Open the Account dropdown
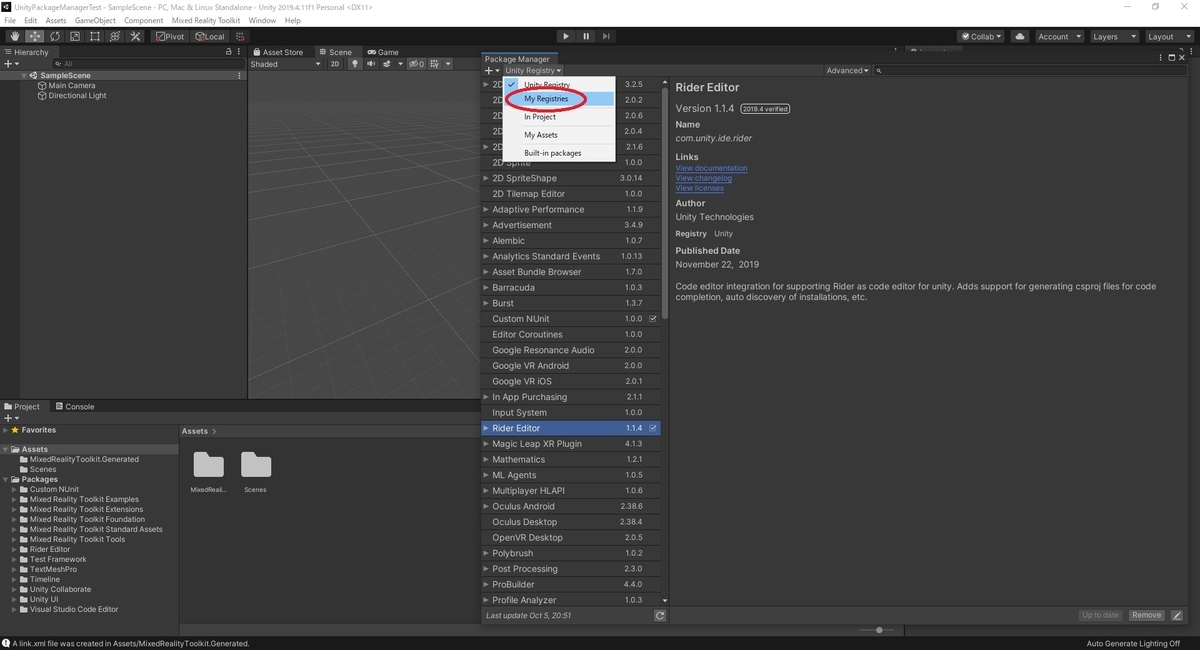 coord(1058,36)
